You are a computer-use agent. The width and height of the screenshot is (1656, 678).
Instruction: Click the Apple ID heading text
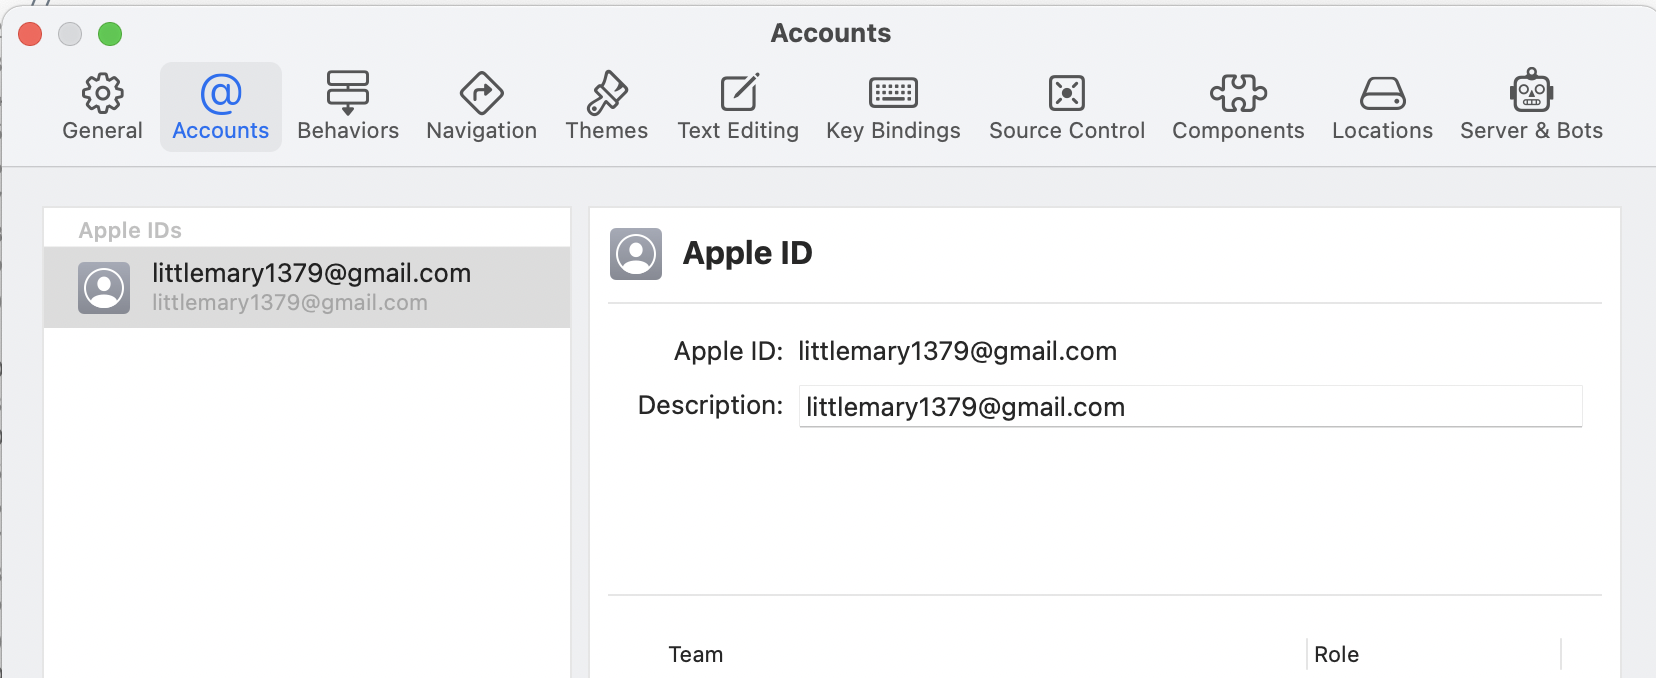coord(747,253)
